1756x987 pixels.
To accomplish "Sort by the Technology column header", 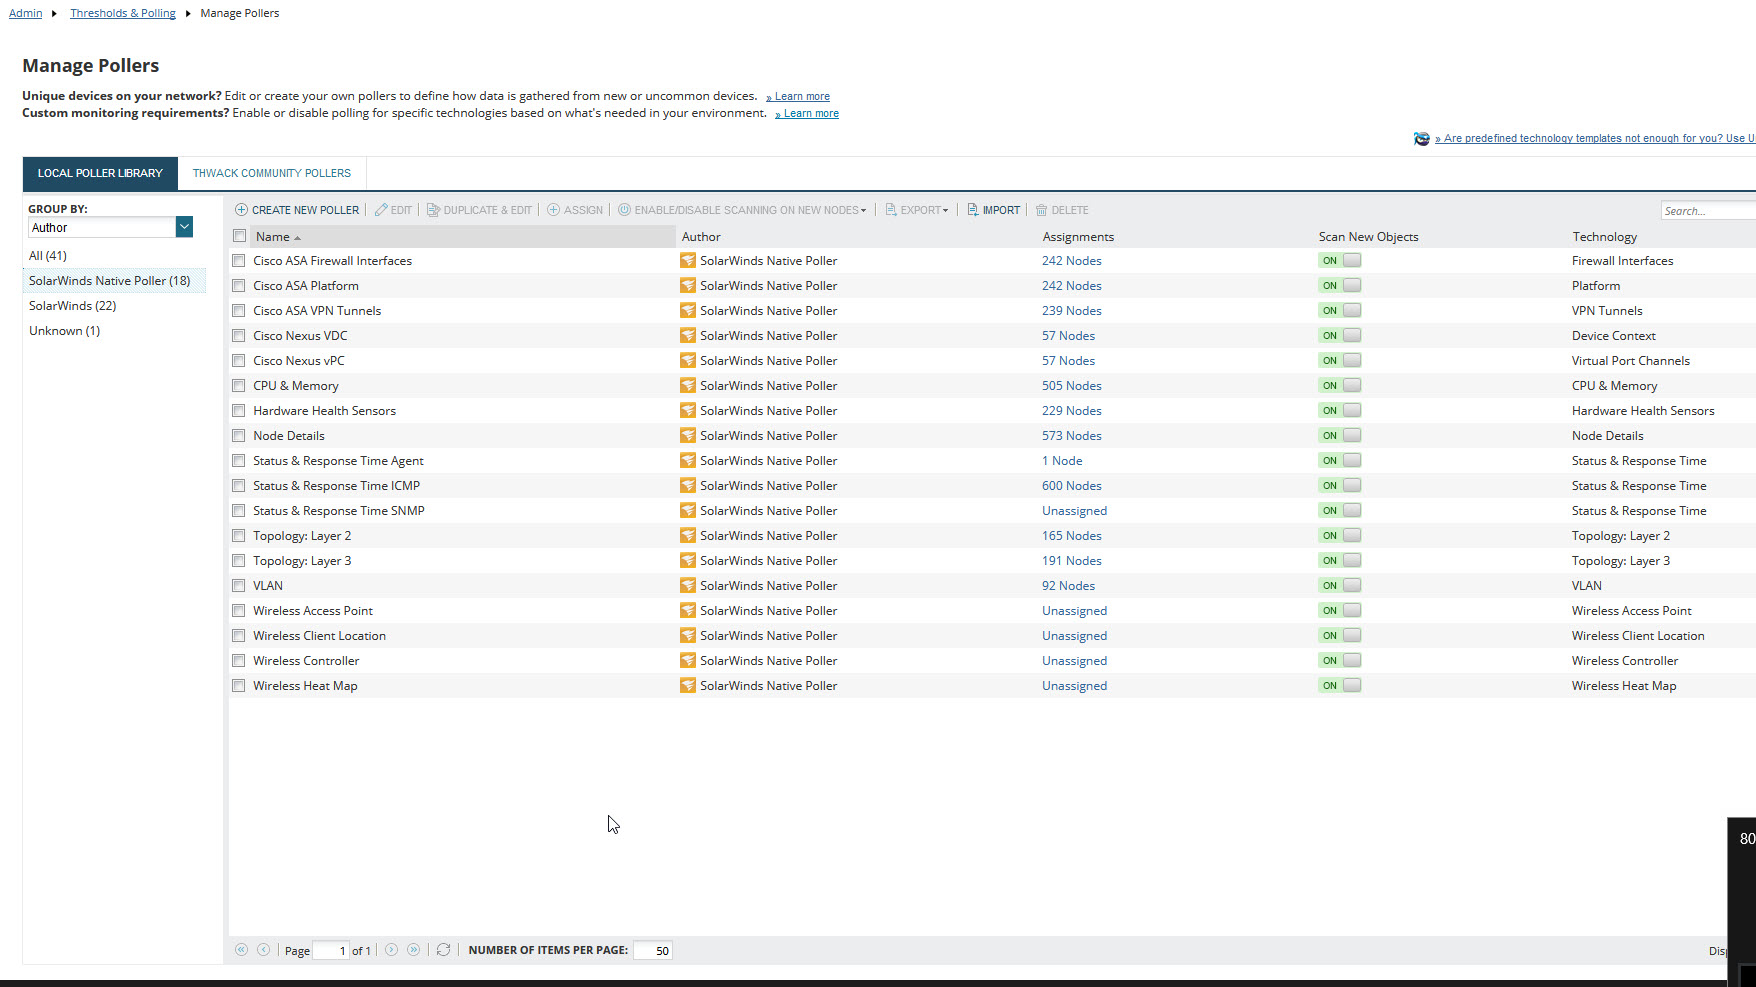I will point(1604,237).
